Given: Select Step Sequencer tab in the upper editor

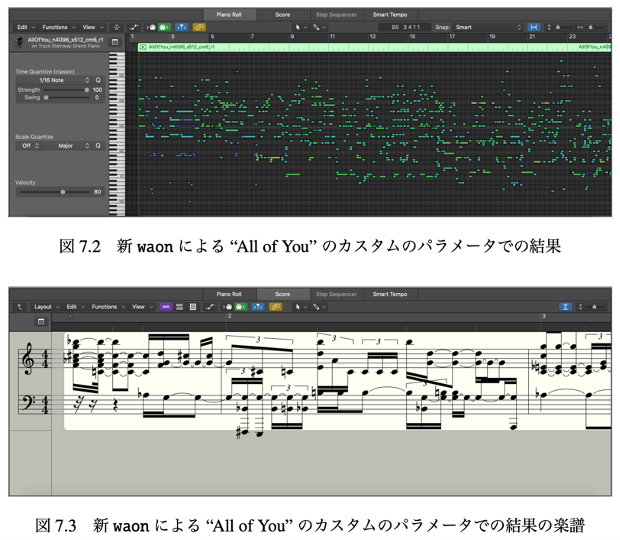Looking at the screenshot, I should pos(336,15).
